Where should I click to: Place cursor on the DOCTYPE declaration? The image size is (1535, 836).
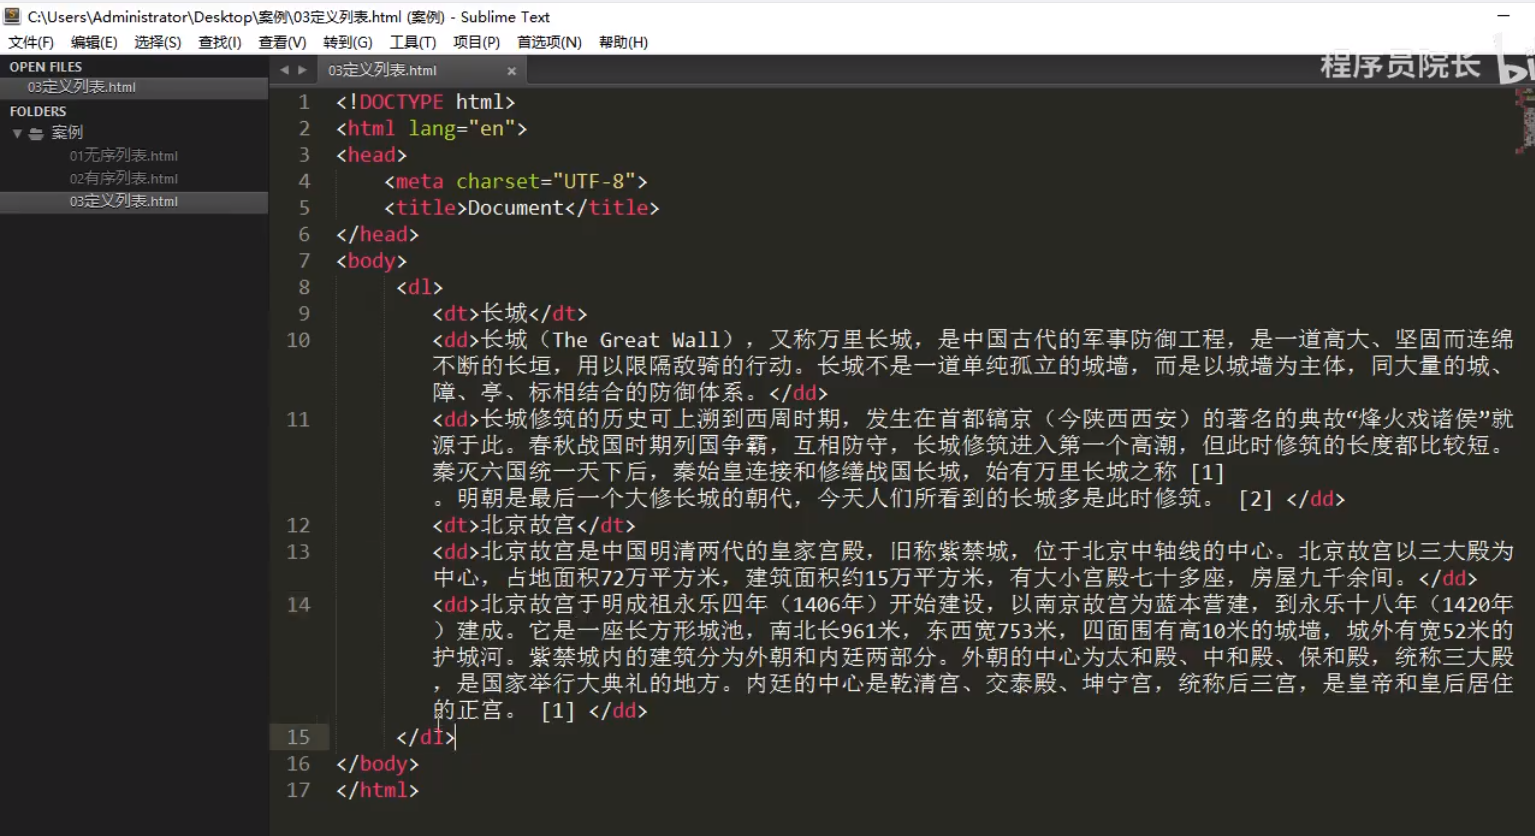click(426, 102)
